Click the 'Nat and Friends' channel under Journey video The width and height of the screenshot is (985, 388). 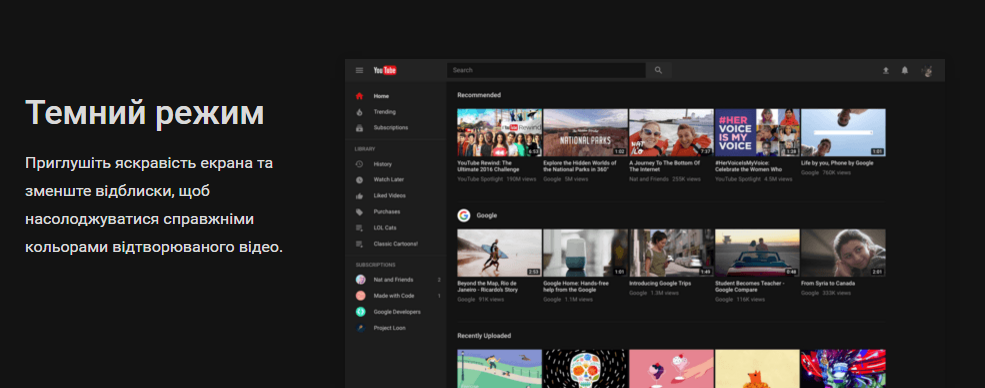pyautogui.click(x=648, y=180)
